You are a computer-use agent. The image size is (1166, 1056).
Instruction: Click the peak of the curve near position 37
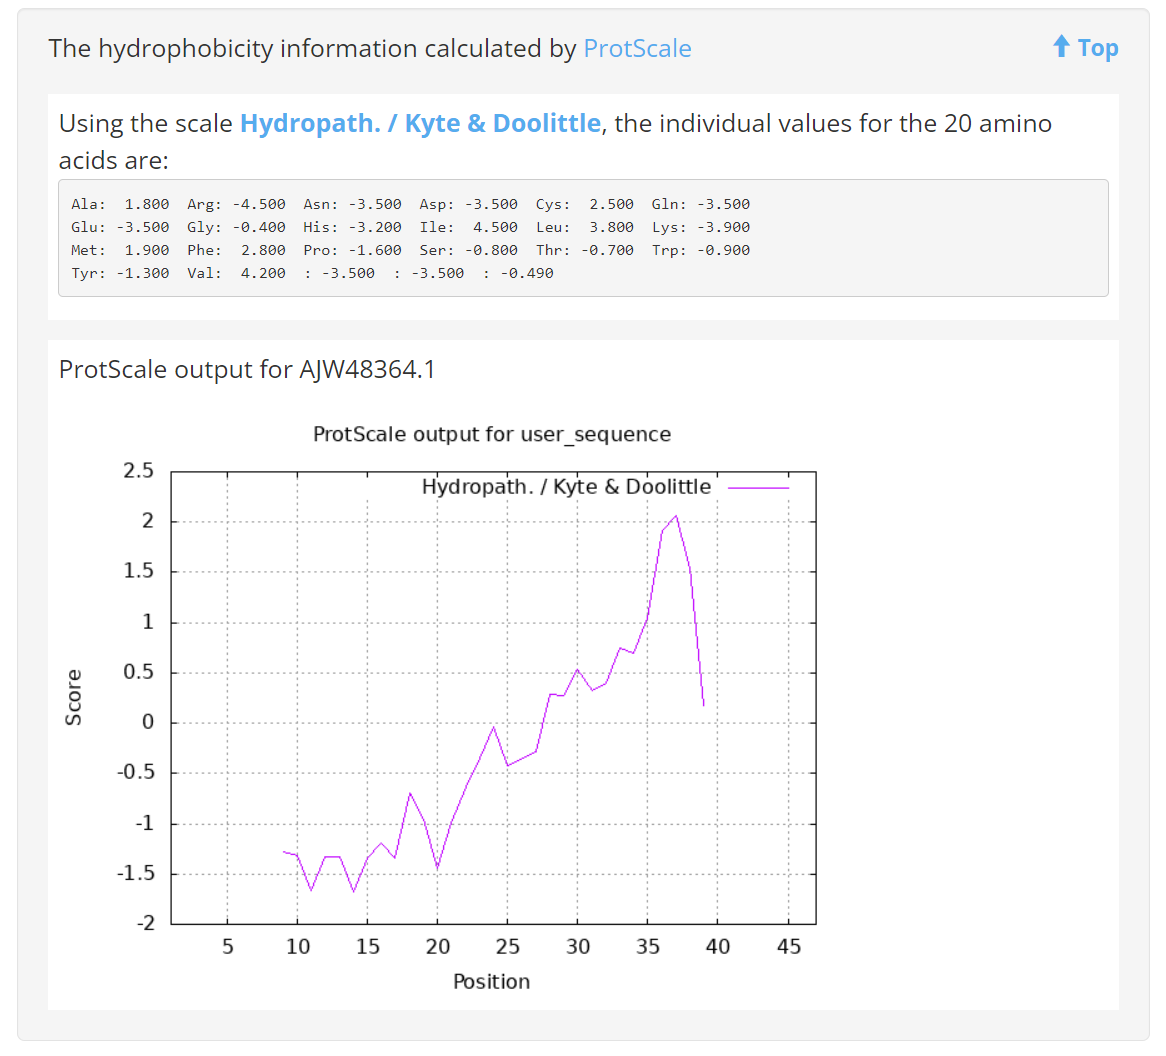(675, 516)
